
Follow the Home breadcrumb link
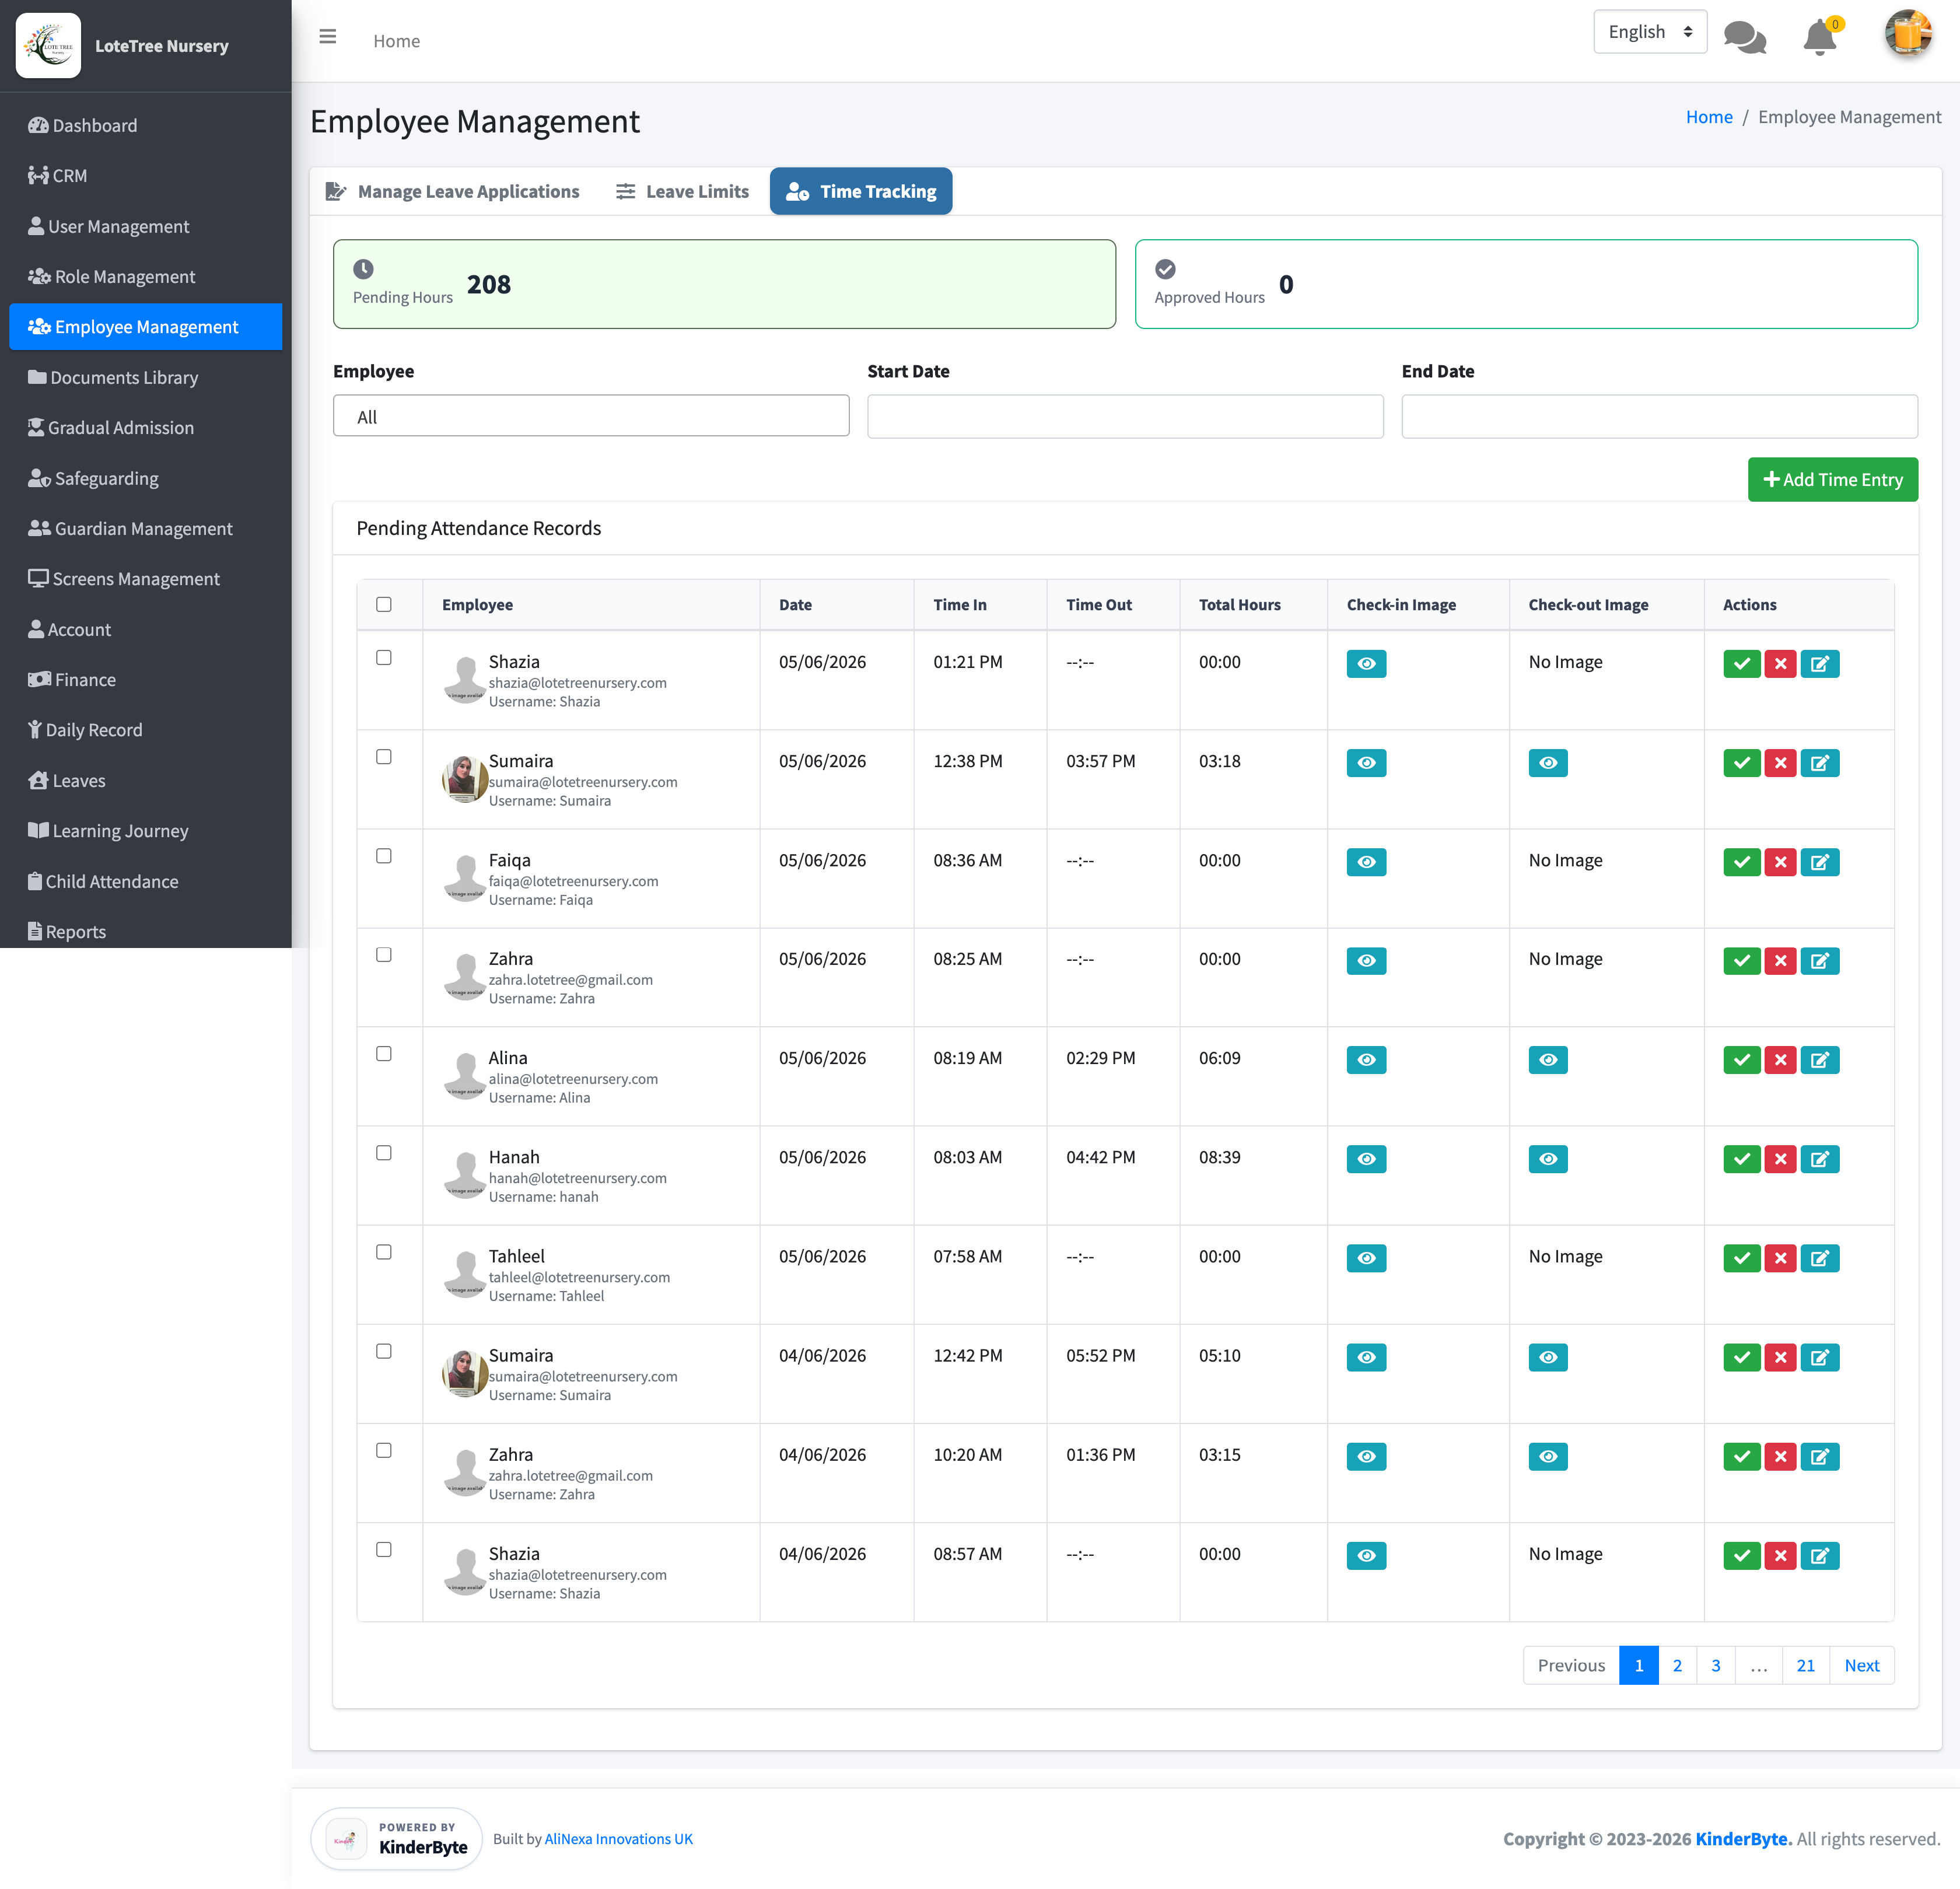click(1708, 117)
